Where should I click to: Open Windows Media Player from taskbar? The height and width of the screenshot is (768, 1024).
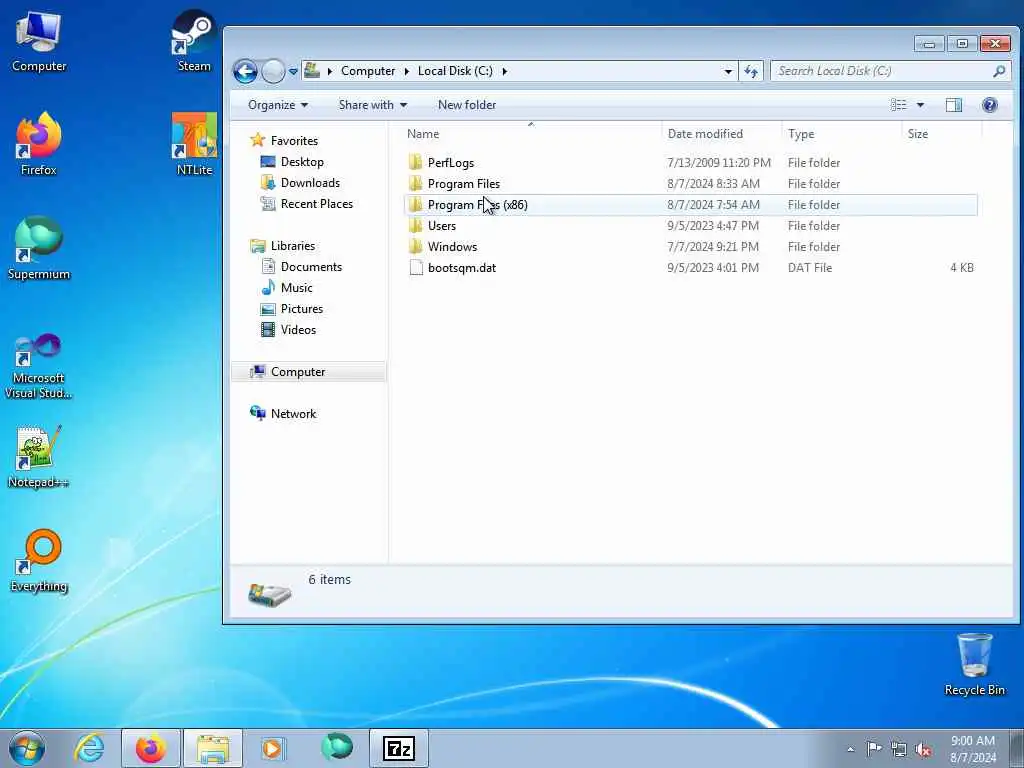tap(272, 748)
